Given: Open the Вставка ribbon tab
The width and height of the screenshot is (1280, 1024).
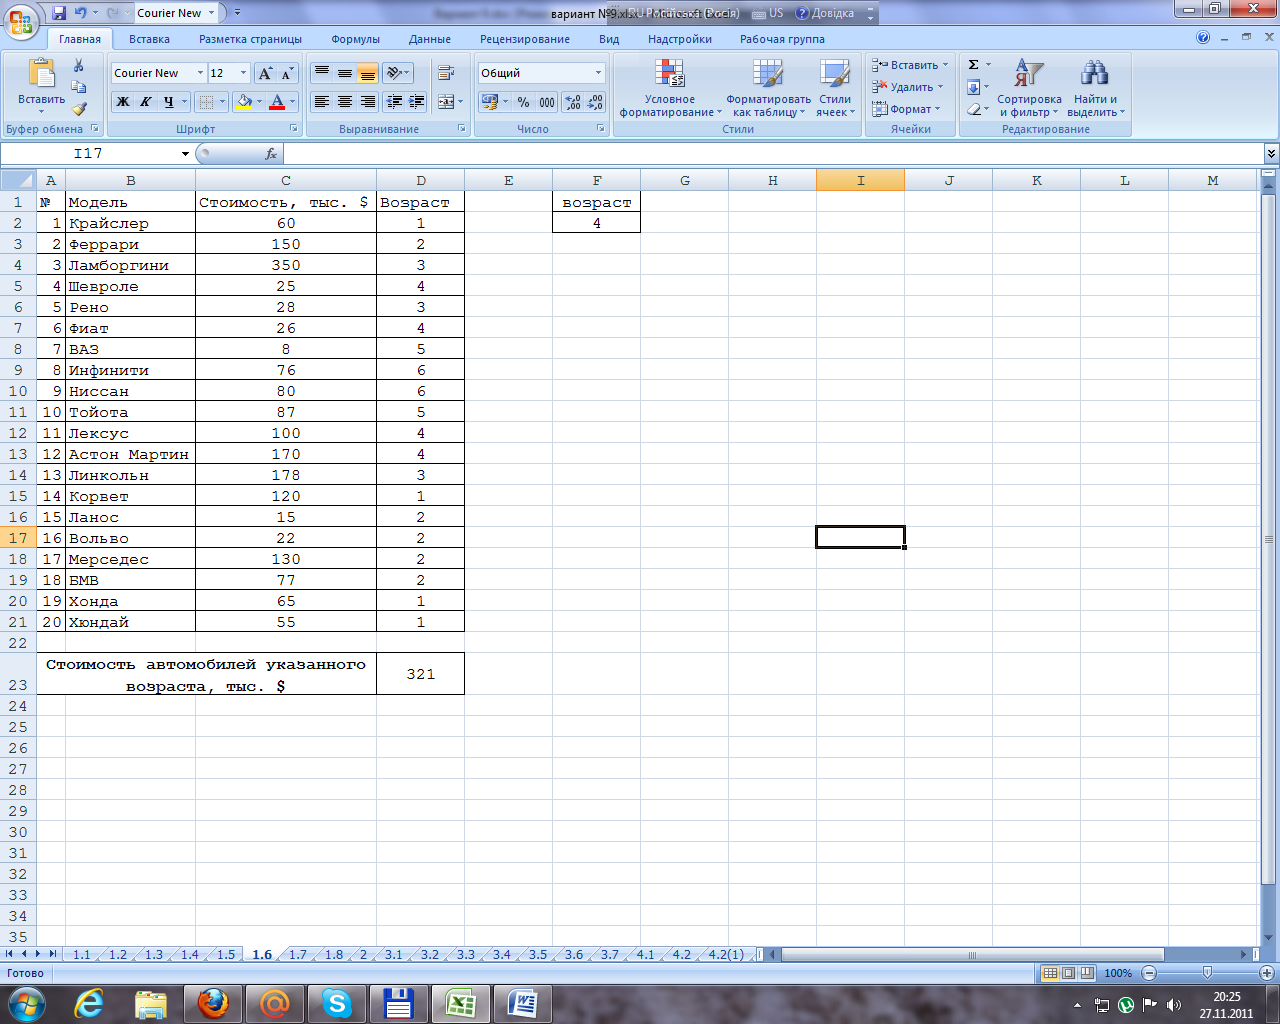Looking at the screenshot, I should [149, 39].
